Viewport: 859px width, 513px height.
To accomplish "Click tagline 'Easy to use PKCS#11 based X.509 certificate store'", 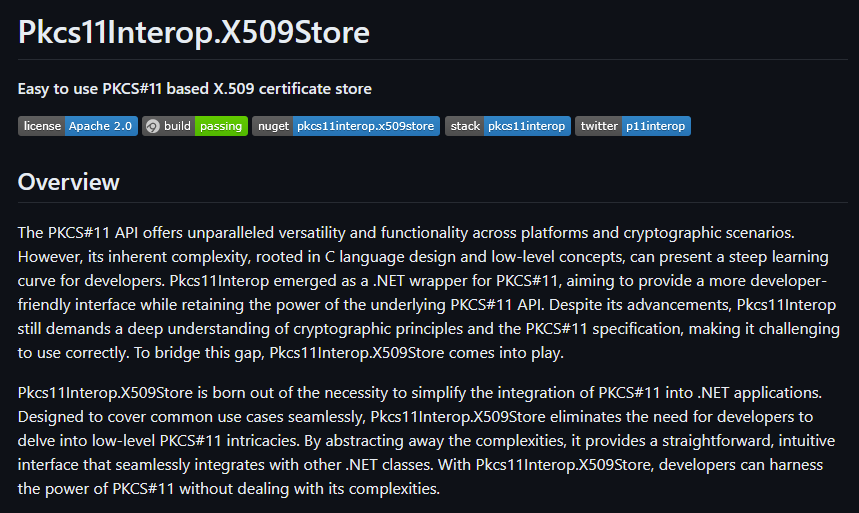I will click(x=194, y=89).
